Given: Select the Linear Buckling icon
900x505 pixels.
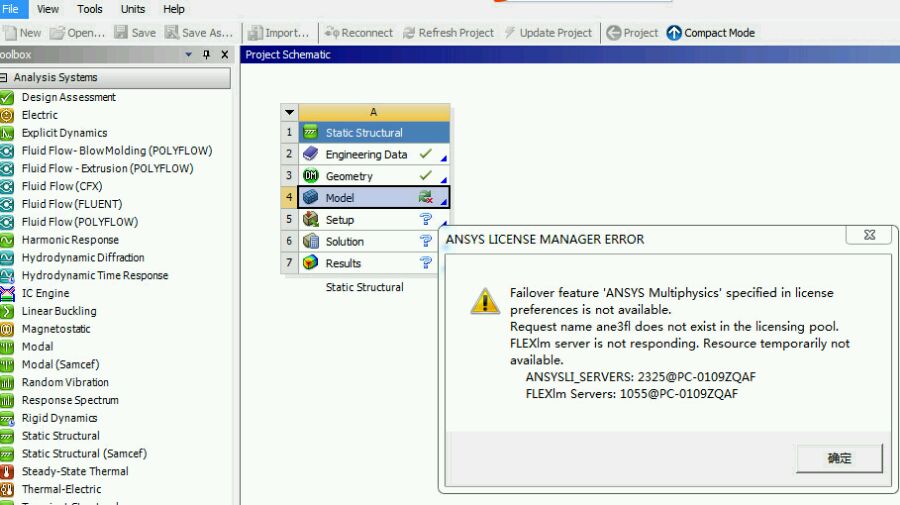Looking at the screenshot, I should 7,311.
